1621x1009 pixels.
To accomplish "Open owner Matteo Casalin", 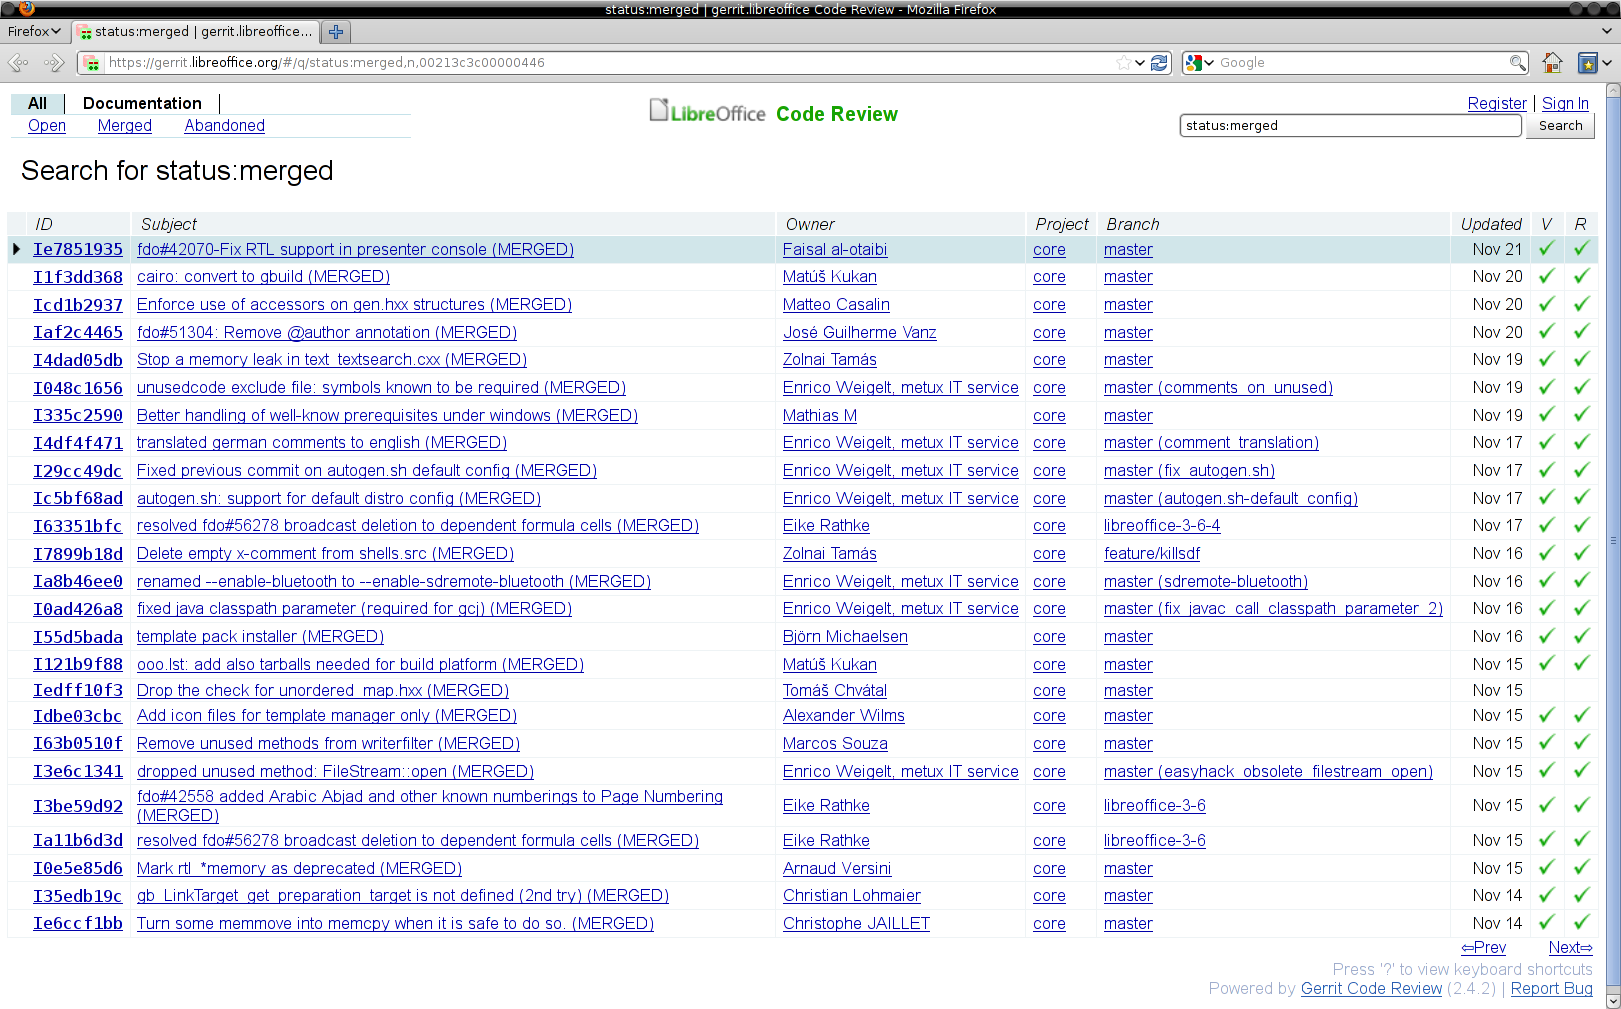I will (x=836, y=304).
